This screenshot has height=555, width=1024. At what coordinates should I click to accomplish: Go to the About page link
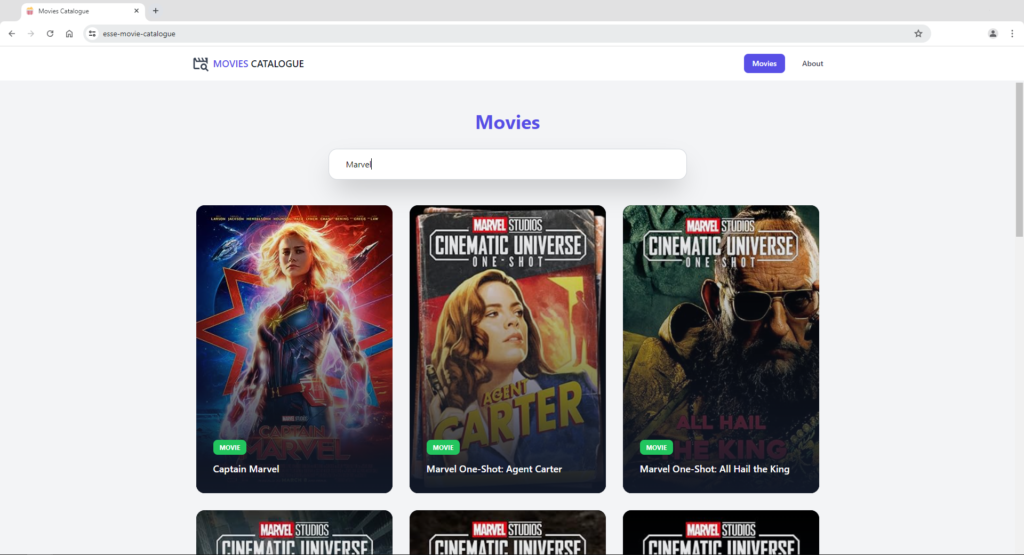point(812,63)
